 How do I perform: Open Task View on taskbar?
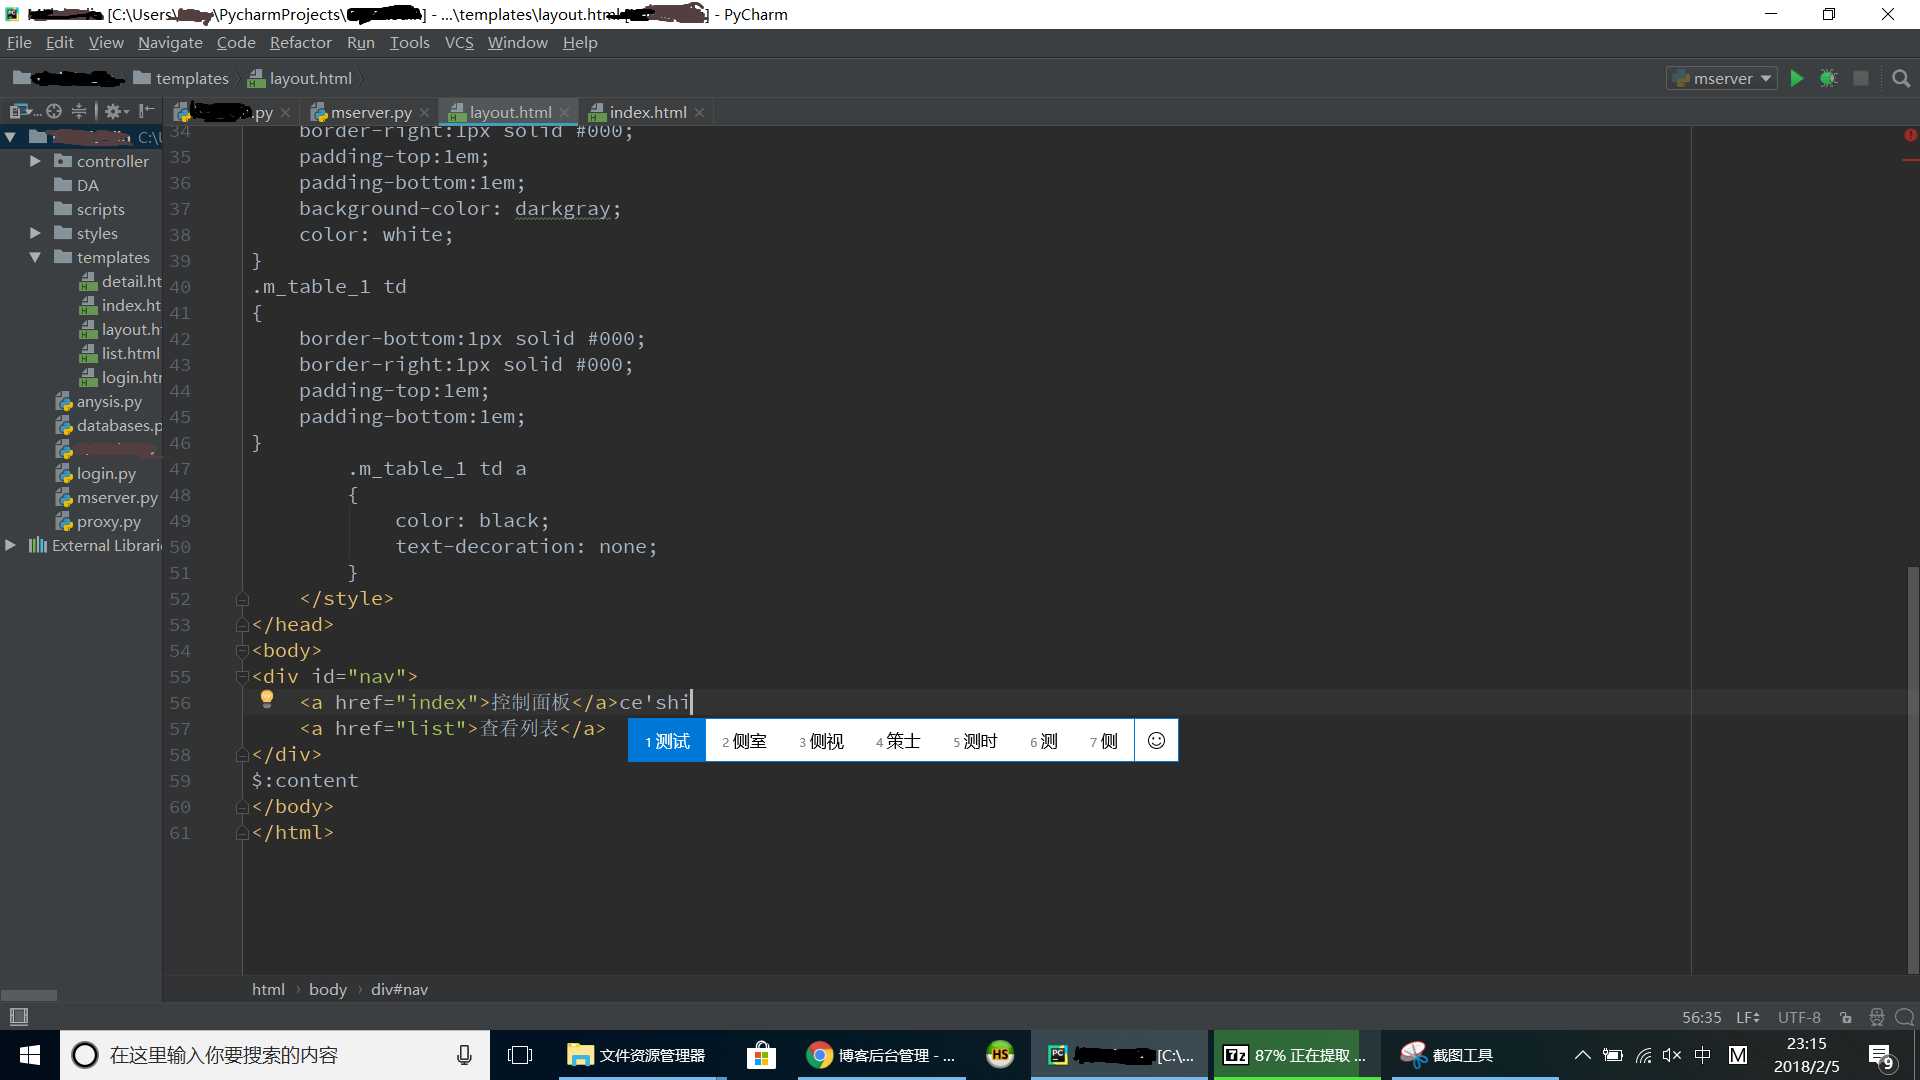520,1055
